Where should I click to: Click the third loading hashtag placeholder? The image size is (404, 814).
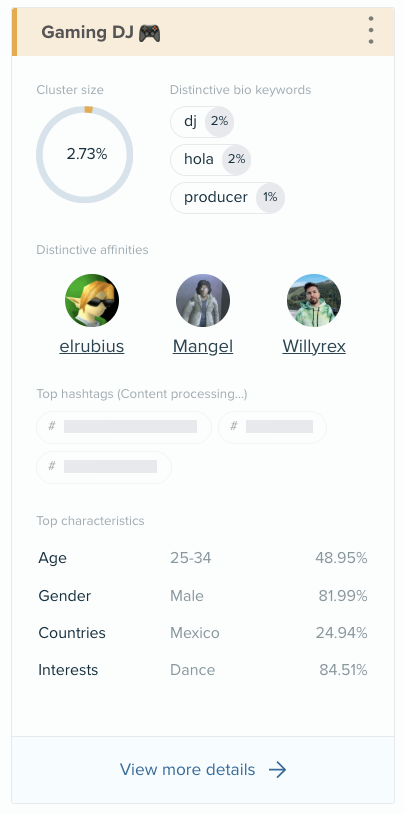coord(104,467)
